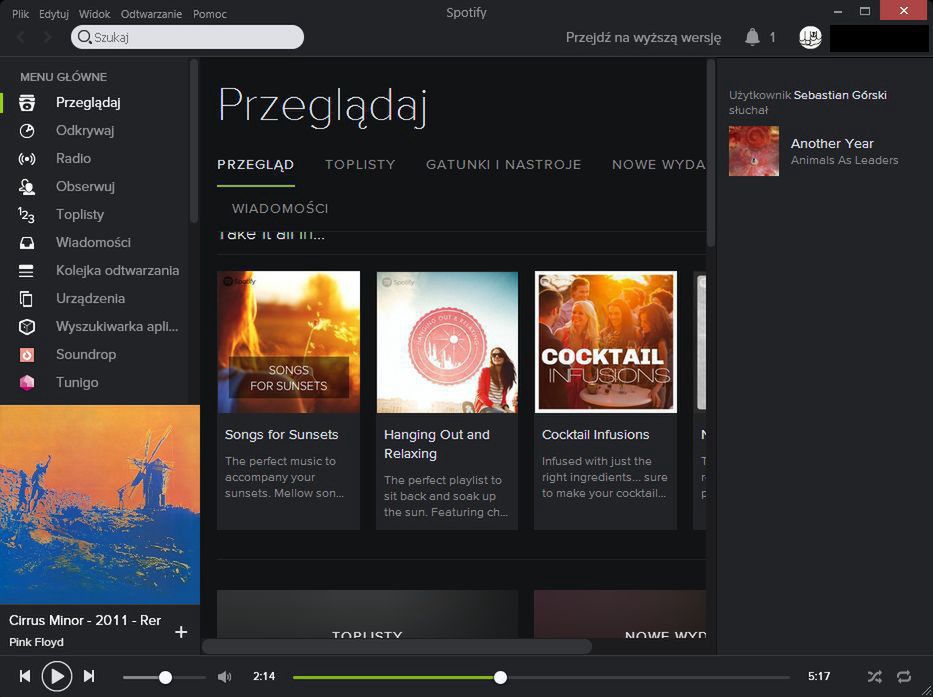The width and height of the screenshot is (933, 697).
Task: Open the Odkrywaj discover icon
Action: pos(26,131)
